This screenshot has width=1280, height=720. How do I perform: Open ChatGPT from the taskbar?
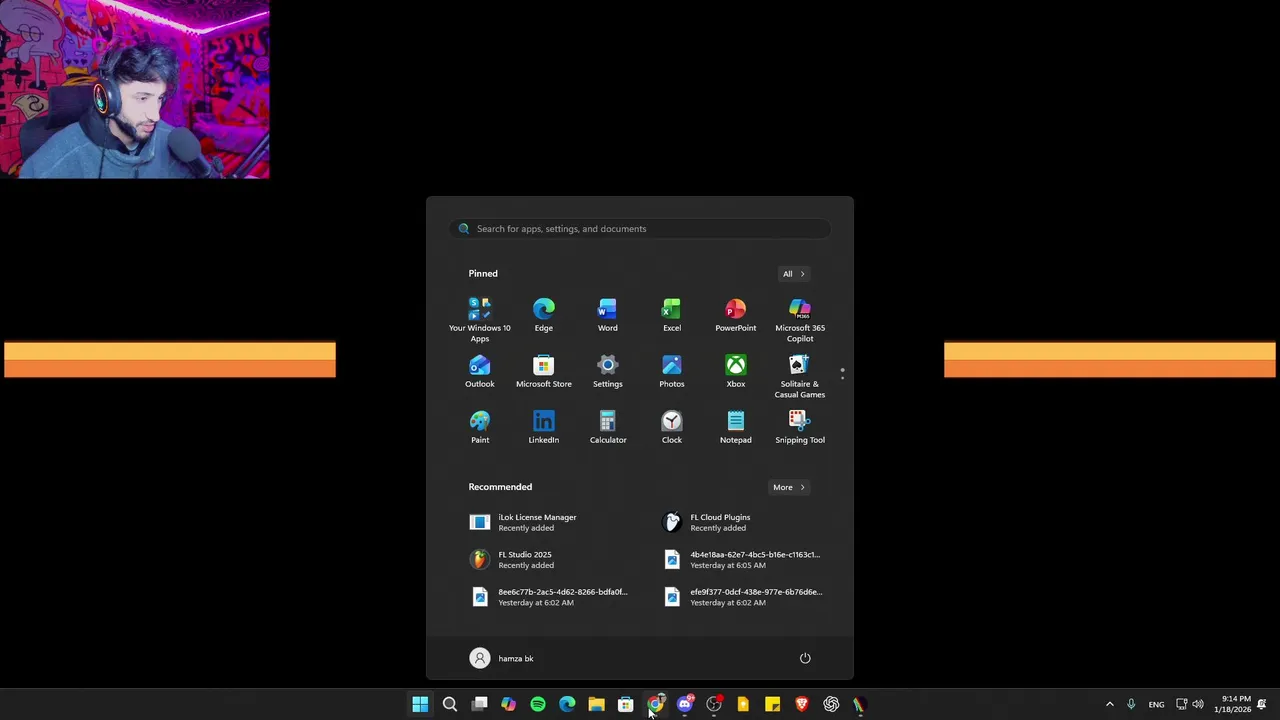point(831,704)
